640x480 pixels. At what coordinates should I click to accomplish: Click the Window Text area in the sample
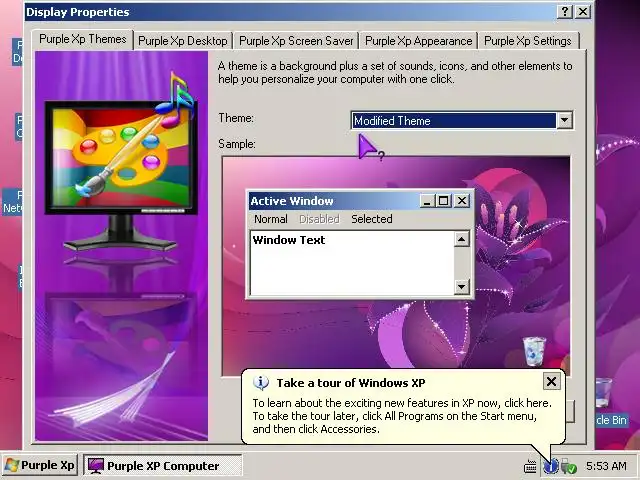click(x=352, y=263)
